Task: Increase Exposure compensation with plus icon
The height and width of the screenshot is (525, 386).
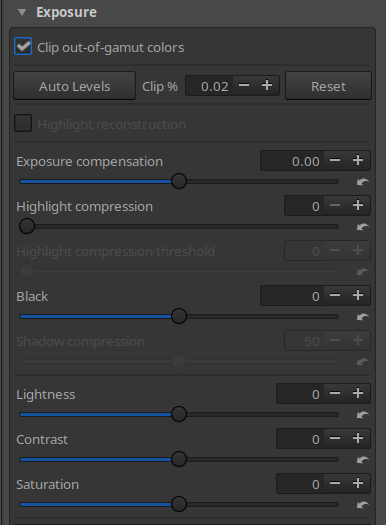Action: pos(358,160)
